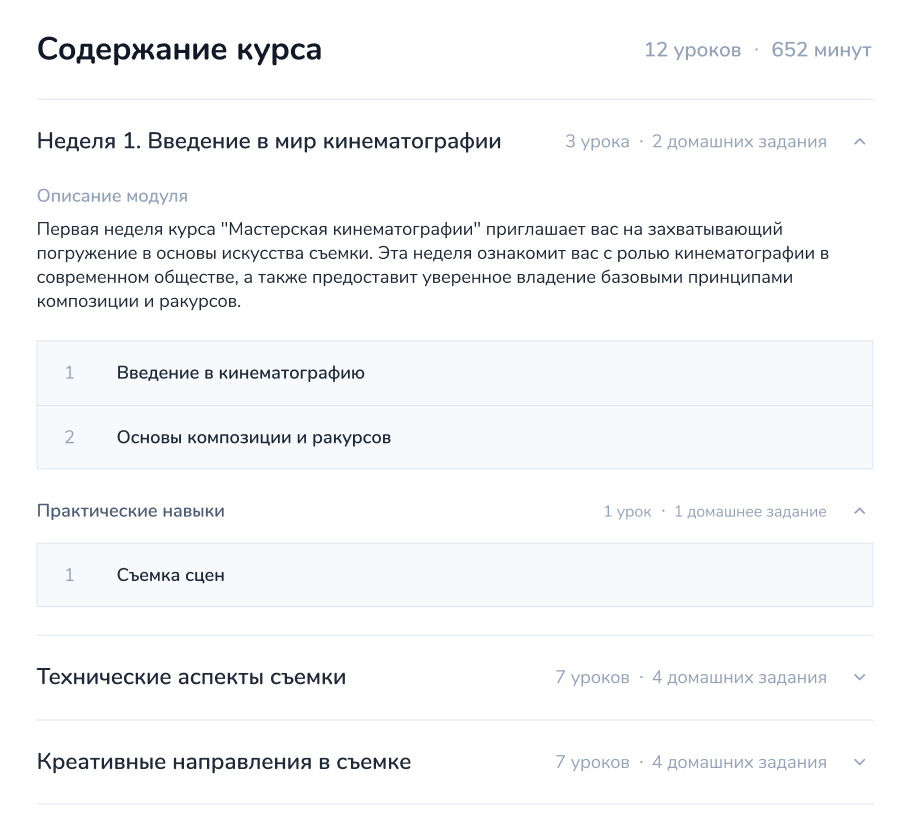Click the Описание модуля label
The width and height of the screenshot is (910, 832).
(x=112, y=196)
